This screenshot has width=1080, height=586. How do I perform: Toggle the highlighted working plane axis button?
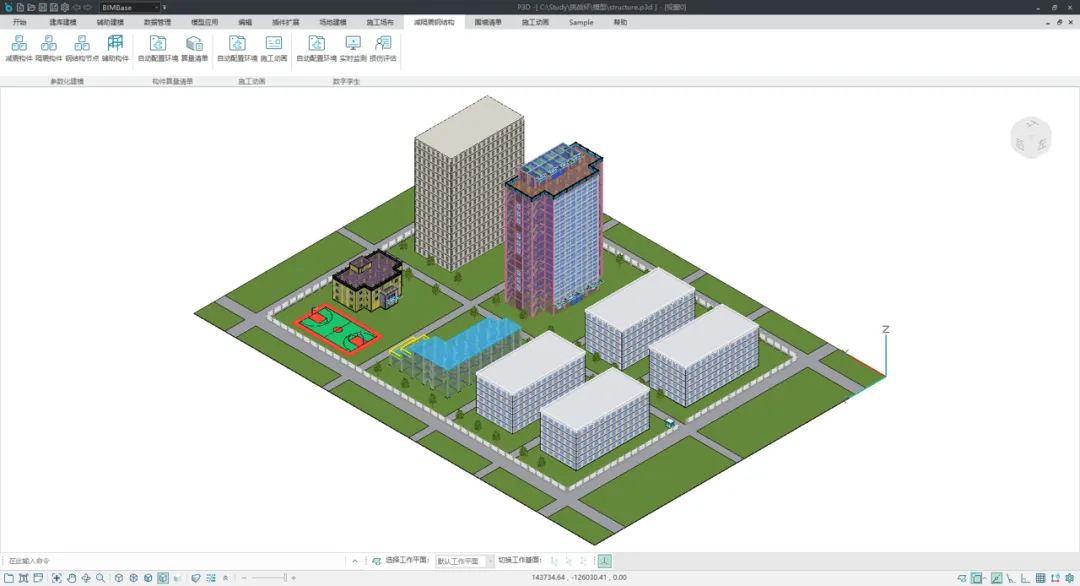(605, 561)
